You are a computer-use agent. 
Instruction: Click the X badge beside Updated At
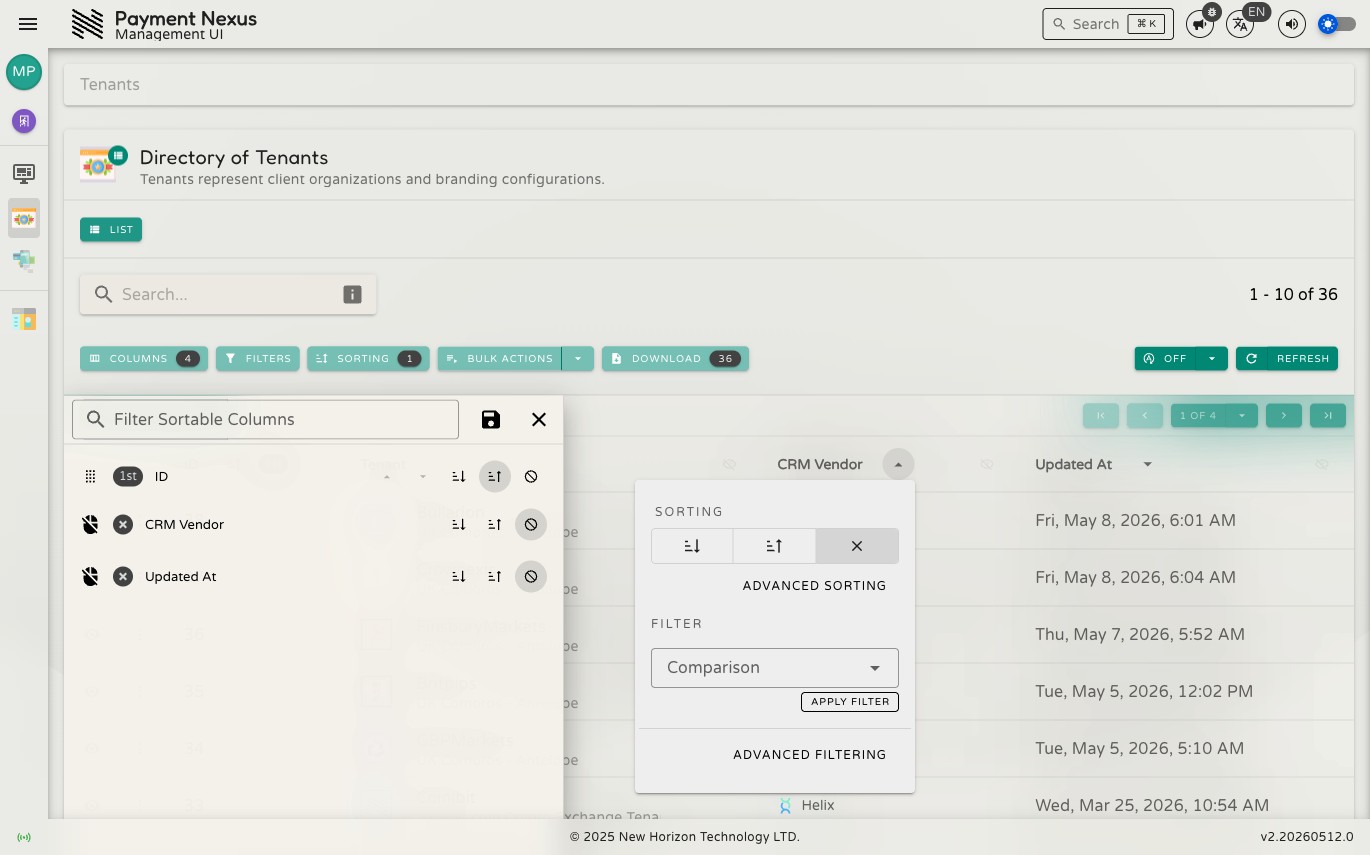(123, 576)
